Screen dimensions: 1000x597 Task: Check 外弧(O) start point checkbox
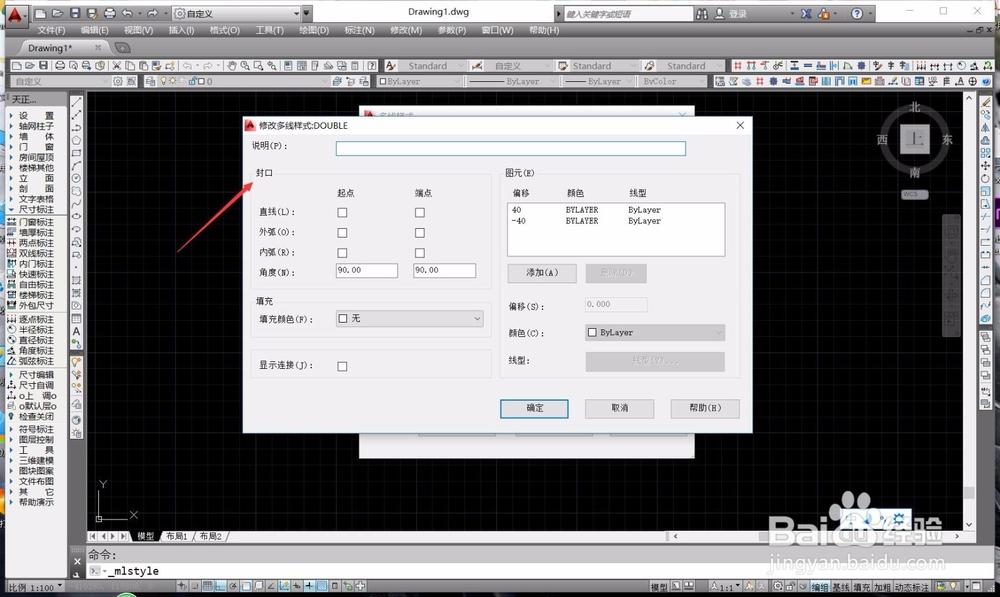tap(342, 233)
